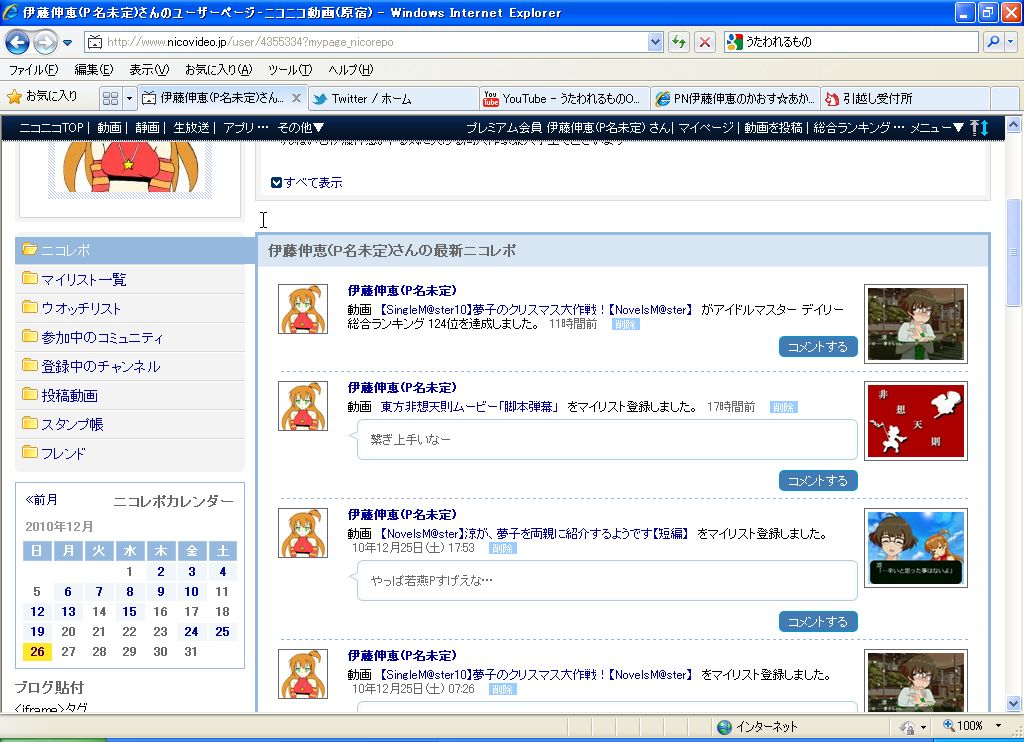This screenshot has width=1024, height=742.
Task: Open the blue-sky NovelsM@ster video thumbnail
Action: tap(916, 548)
